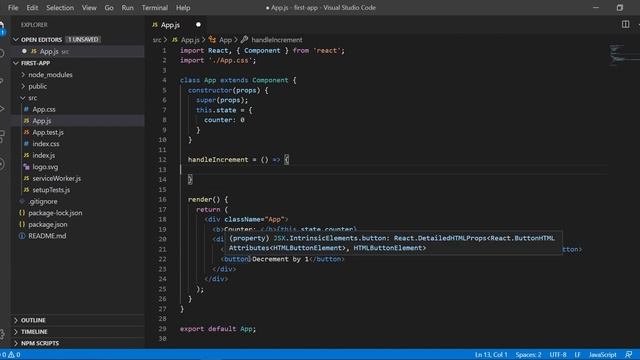Image resolution: width=640 pixels, height=360 pixels.
Task: Open the File menu
Action: click(x=13, y=8)
